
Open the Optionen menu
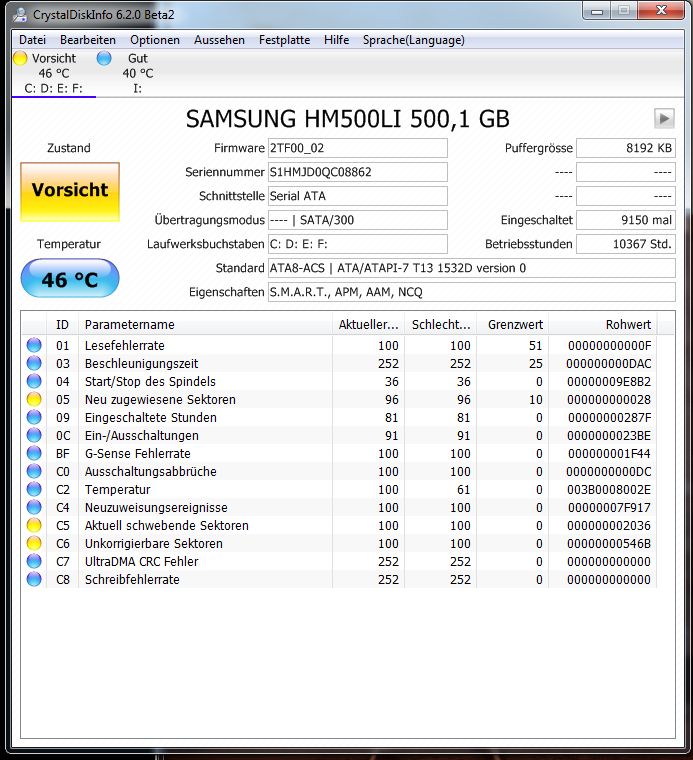click(x=155, y=40)
